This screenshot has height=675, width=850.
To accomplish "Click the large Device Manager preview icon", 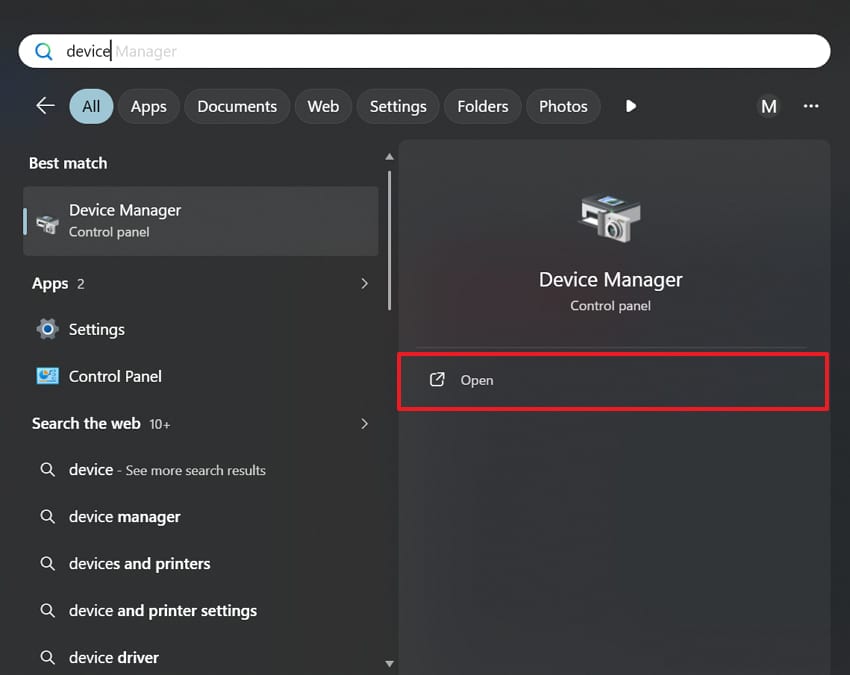I will click(609, 218).
